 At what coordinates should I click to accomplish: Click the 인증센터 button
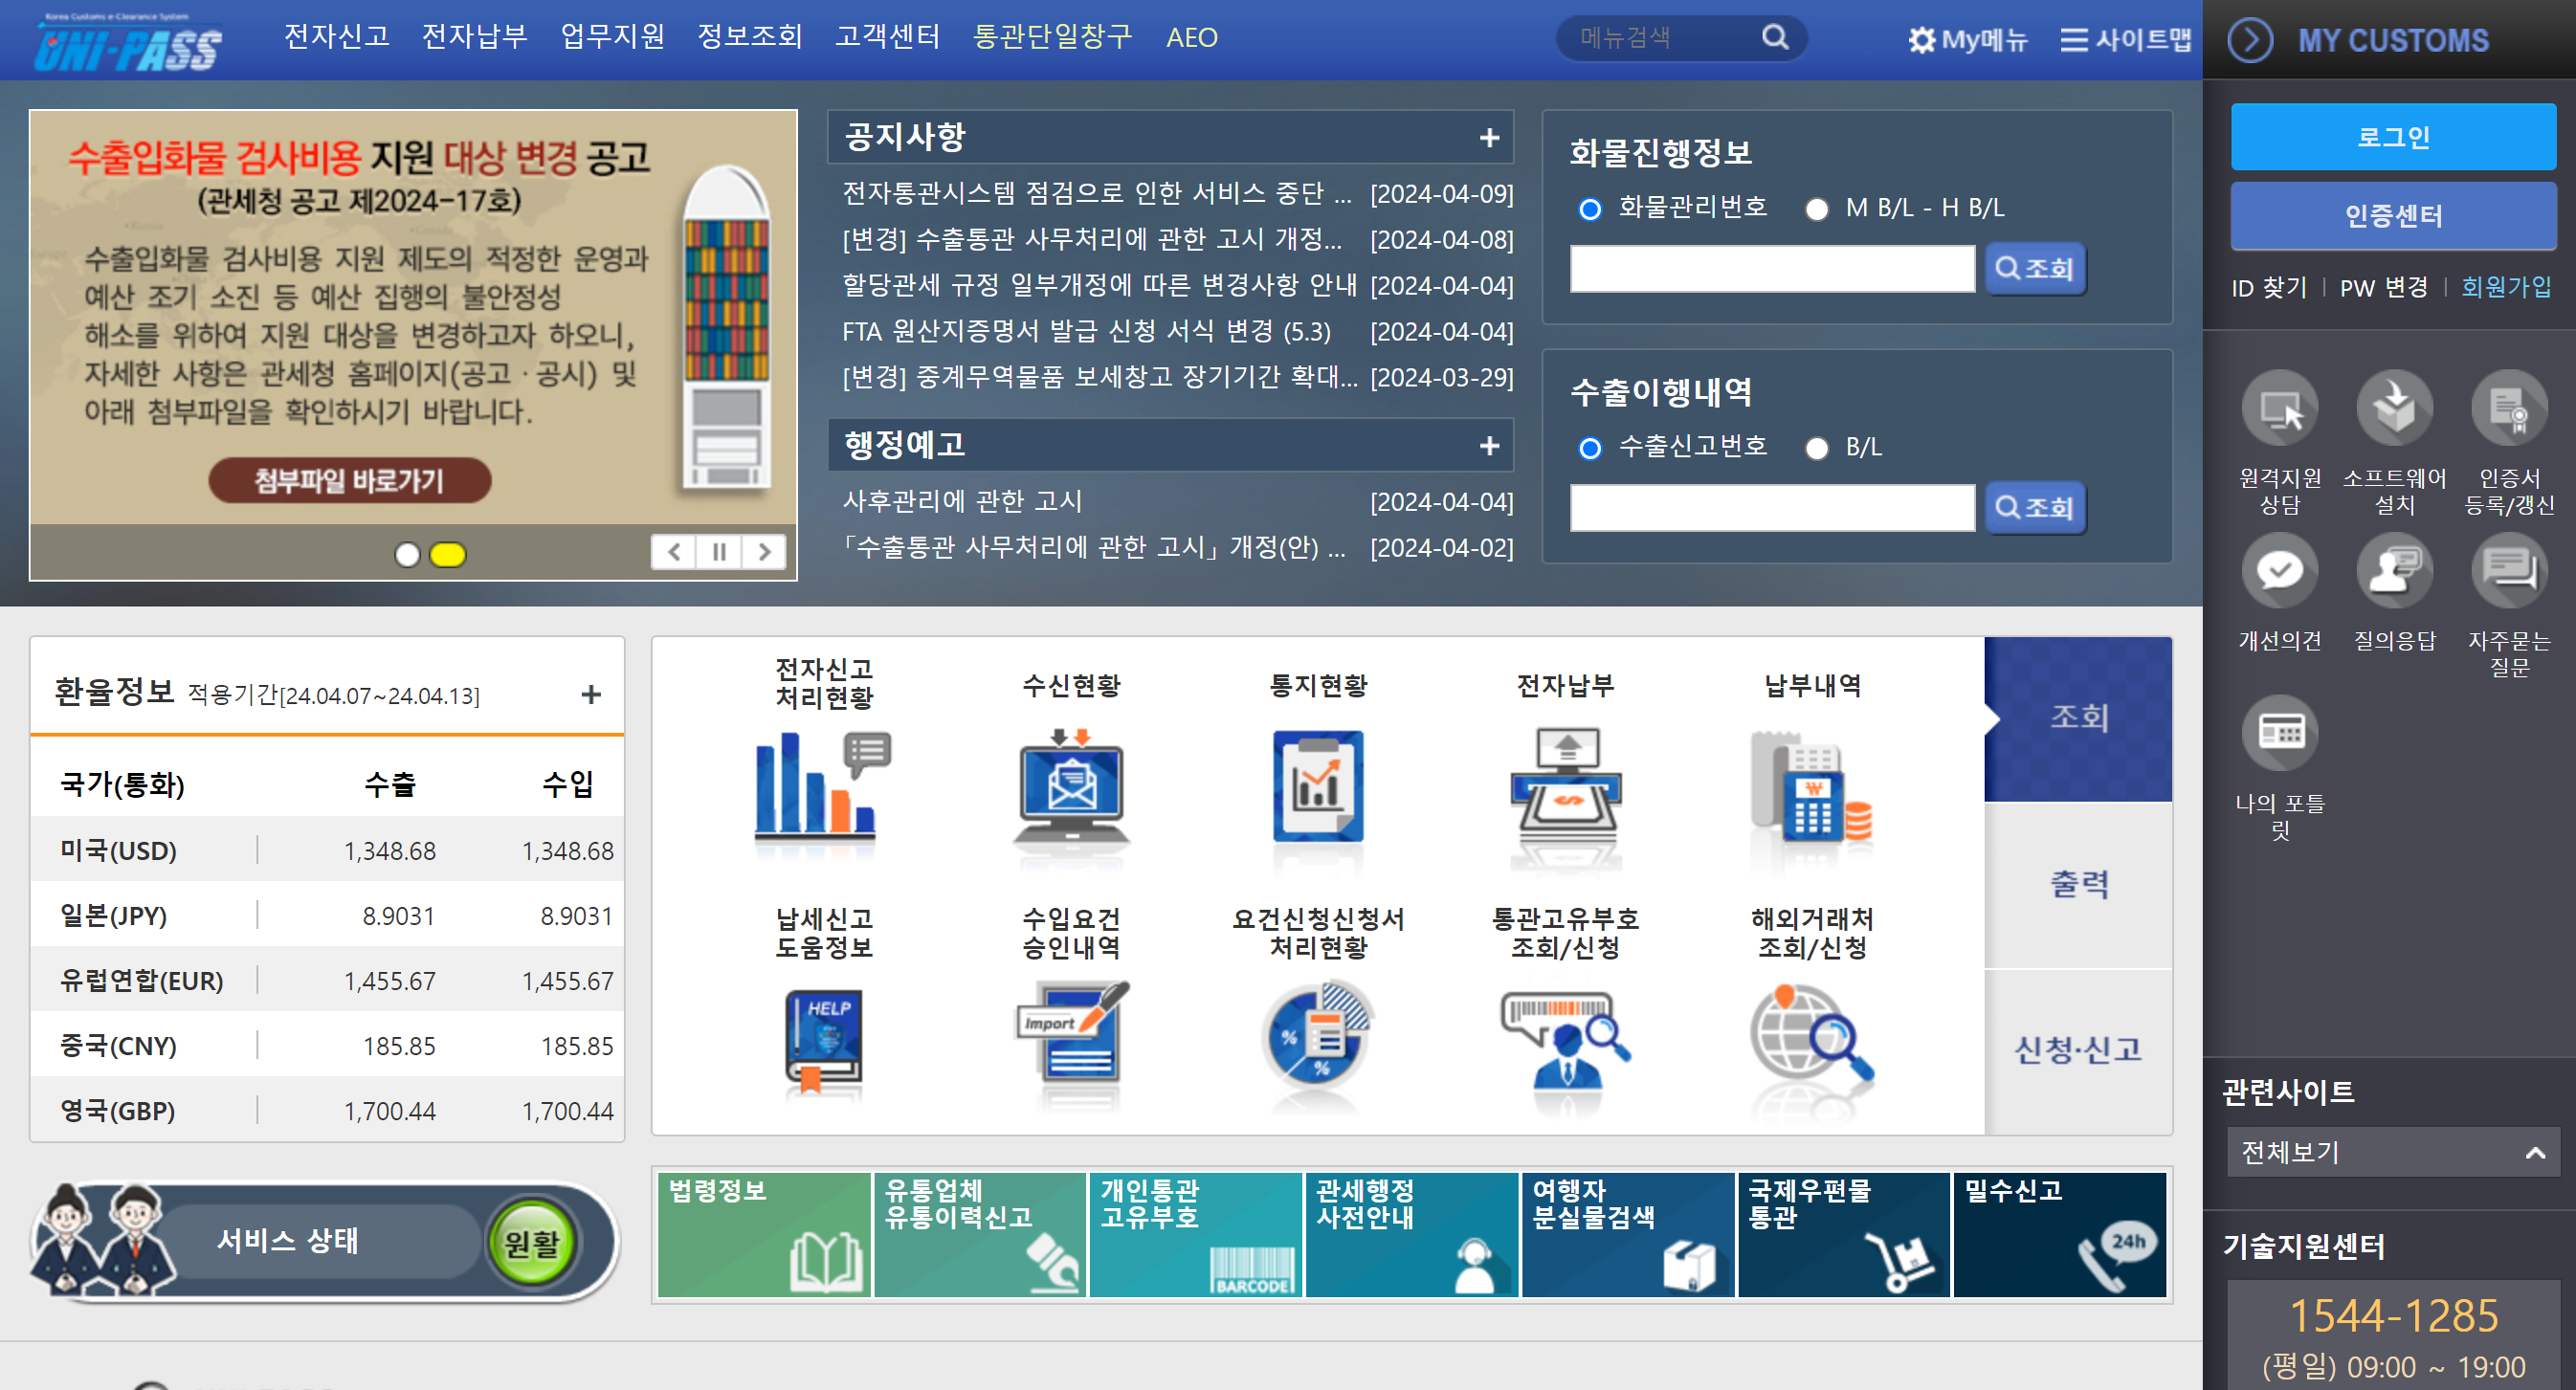2393,215
